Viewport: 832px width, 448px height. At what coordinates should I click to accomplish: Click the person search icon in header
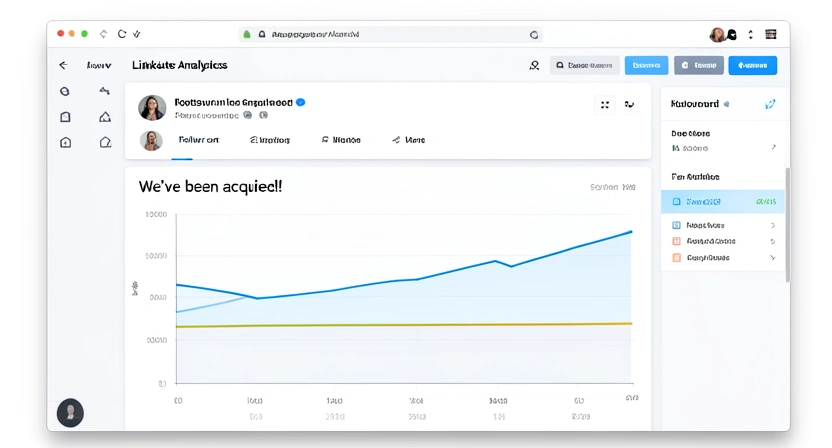[x=534, y=65]
